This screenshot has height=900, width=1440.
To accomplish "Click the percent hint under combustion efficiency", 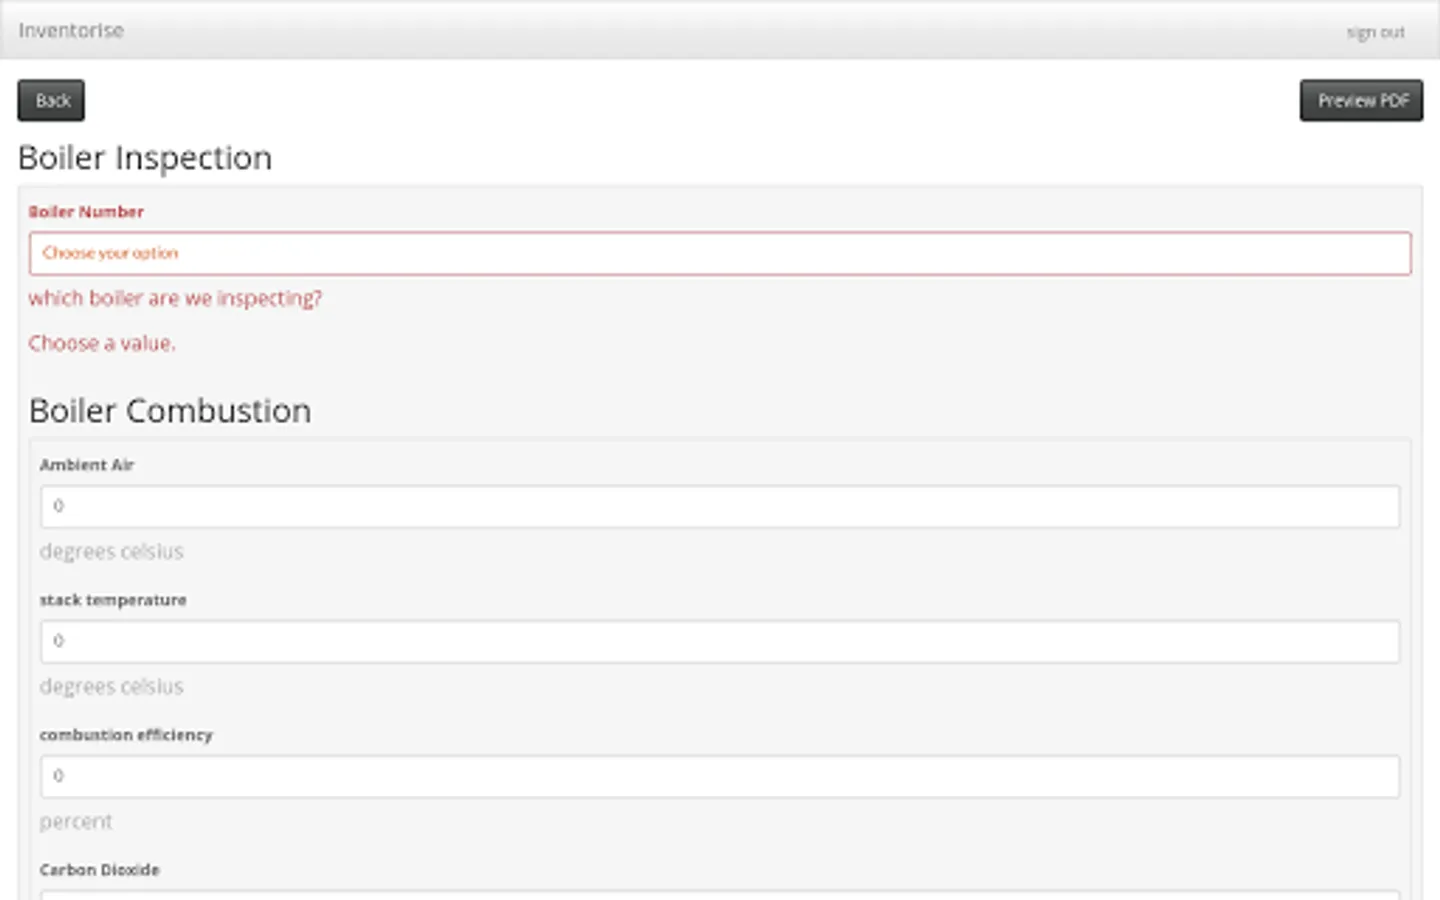I will pyautogui.click(x=76, y=822).
